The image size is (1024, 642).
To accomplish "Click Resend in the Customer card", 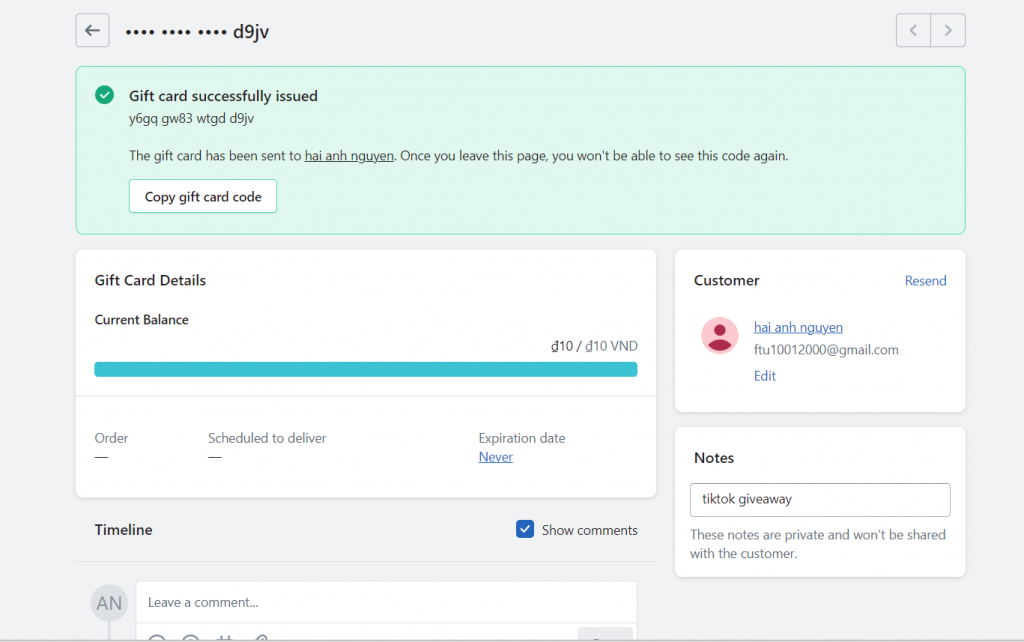I will pyautogui.click(x=925, y=281).
